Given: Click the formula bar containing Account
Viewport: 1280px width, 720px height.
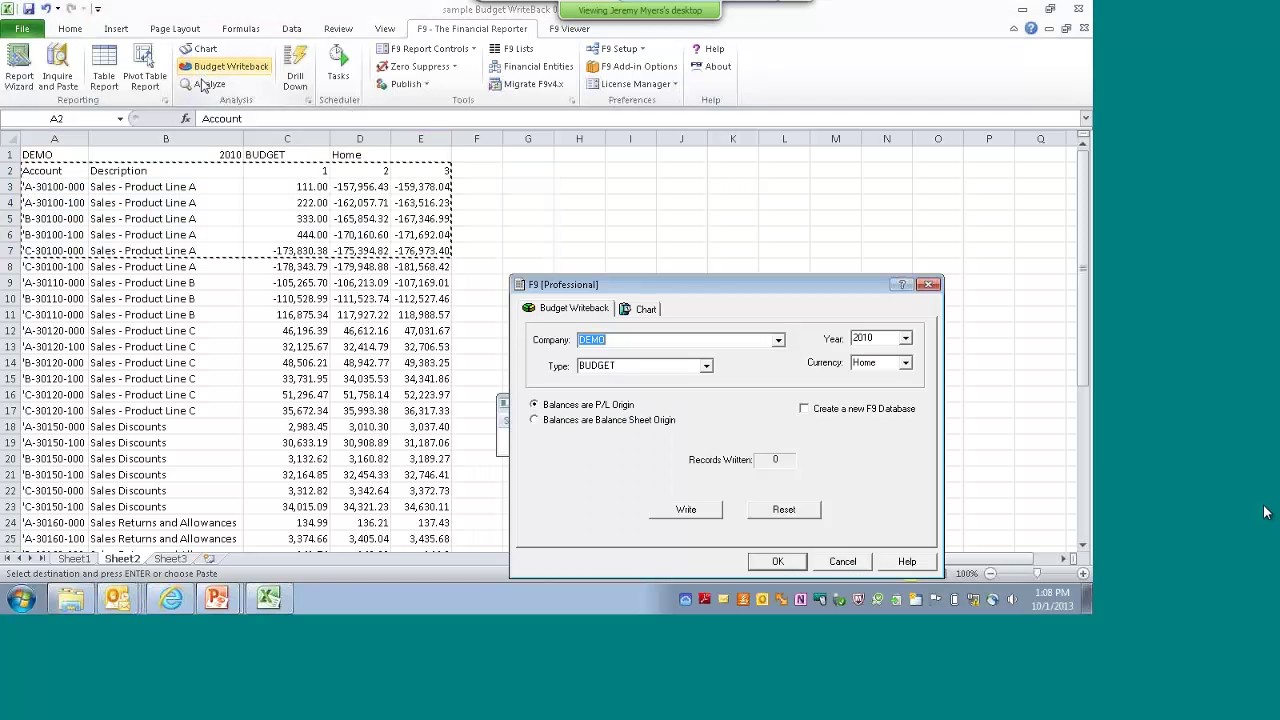Looking at the screenshot, I should pyautogui.click(x=637, y=119).
